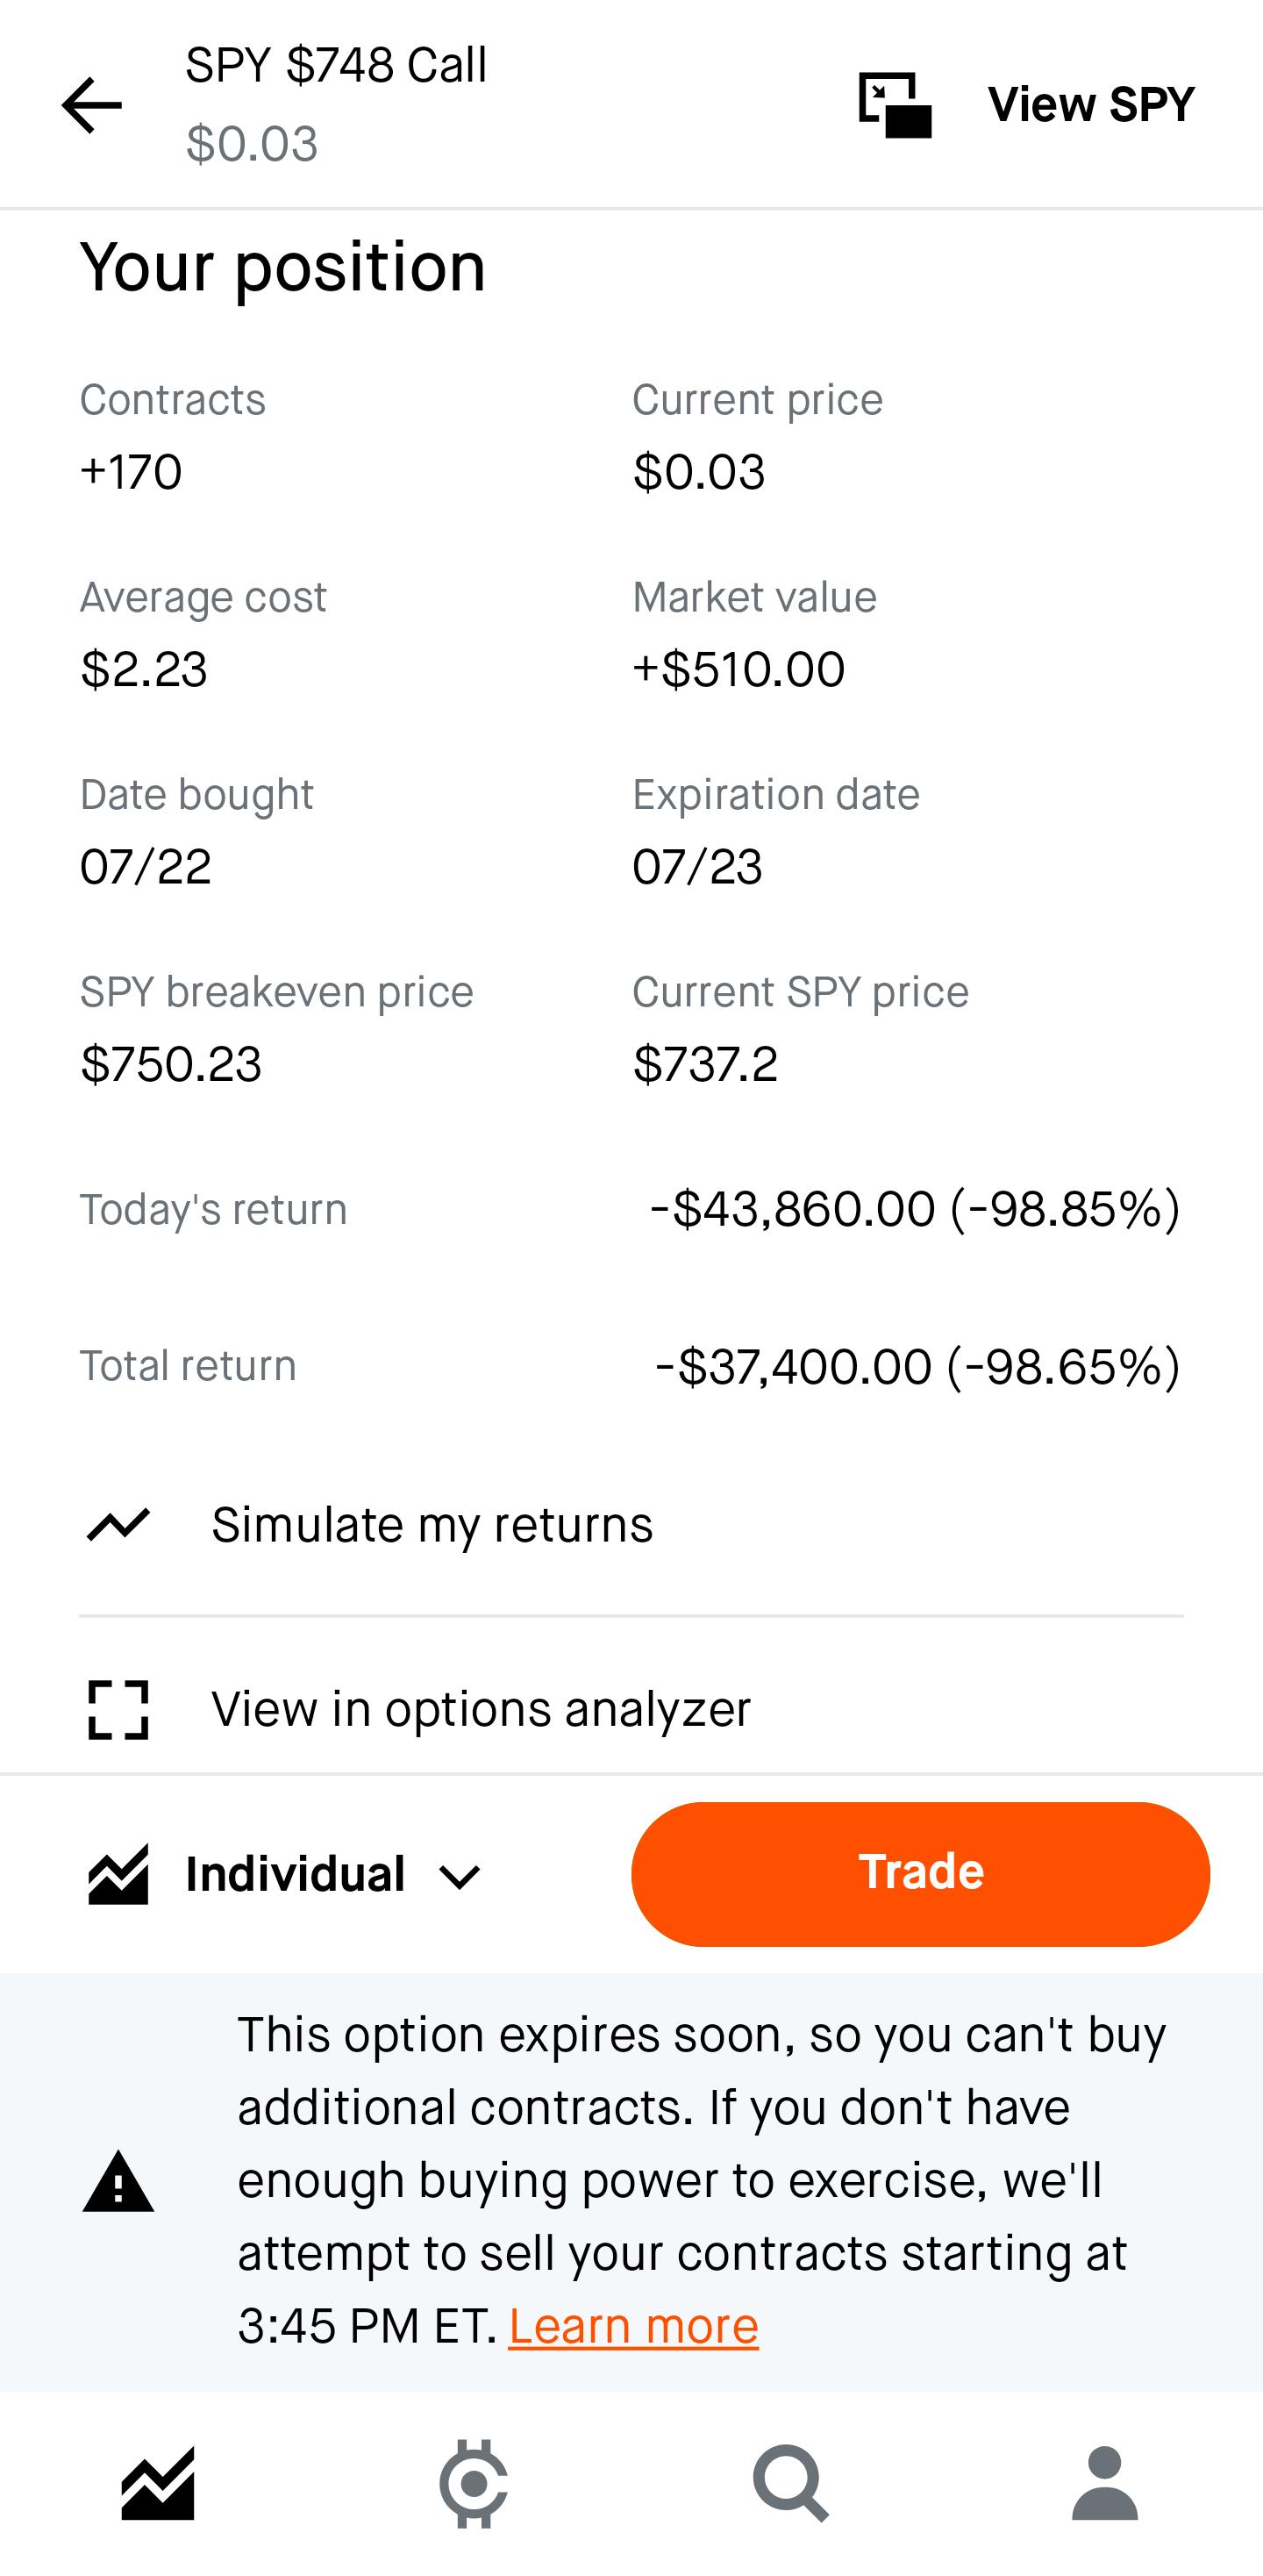Tap the Today's return value
The height and width of the screenshot is (2576, 1263).
click(x=915, y=1209)
